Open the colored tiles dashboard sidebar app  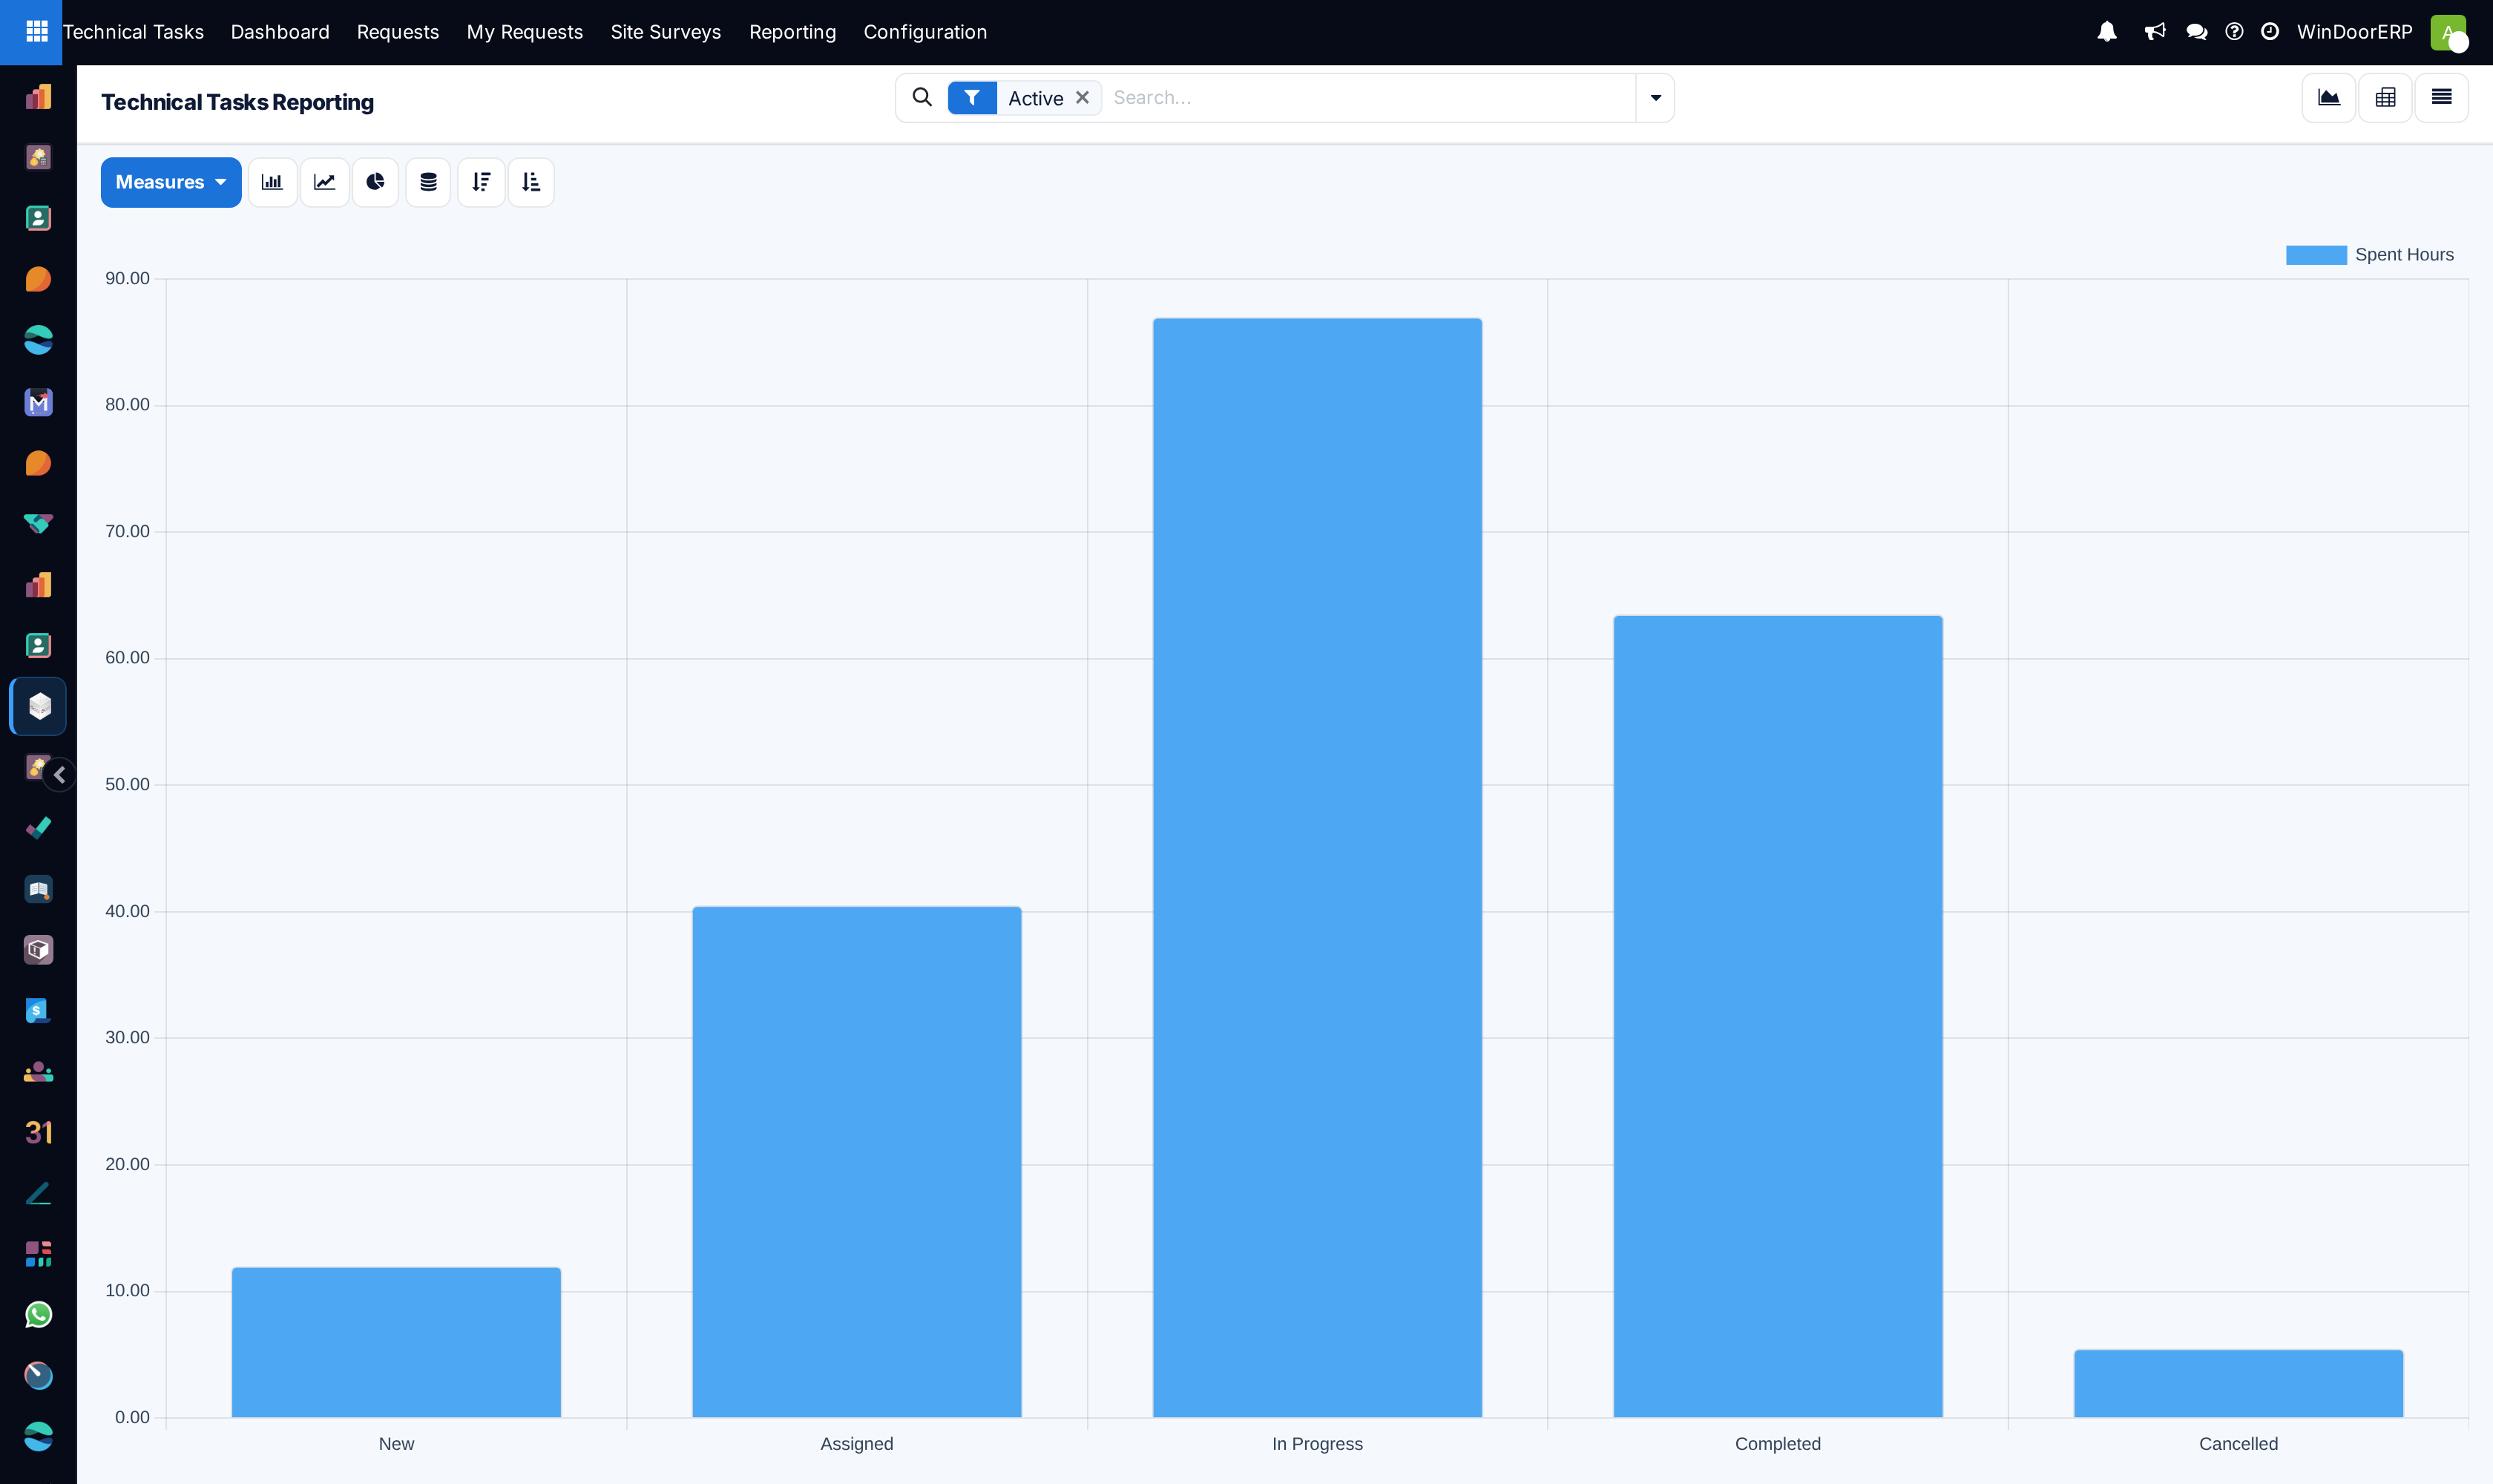(38, 1254)
